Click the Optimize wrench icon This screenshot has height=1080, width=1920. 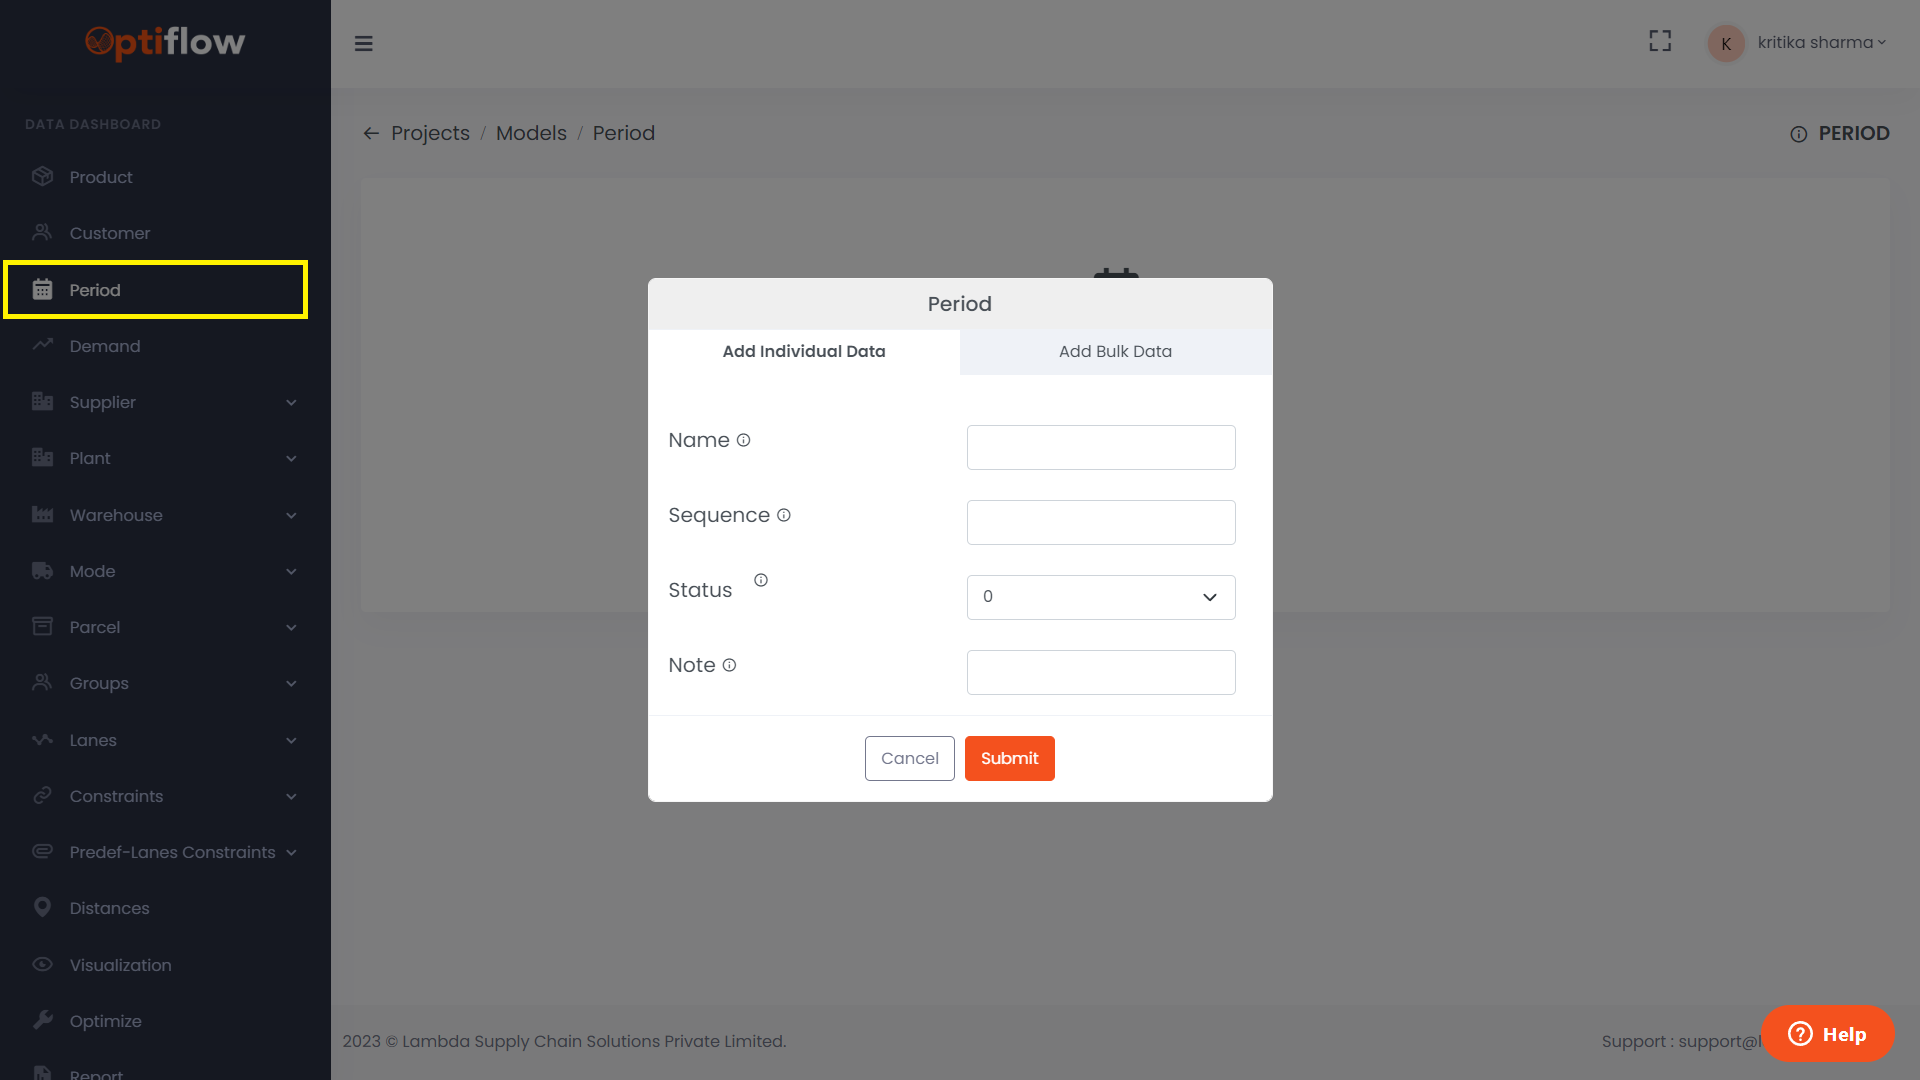pyautogui.click(x=42, y=1020)
